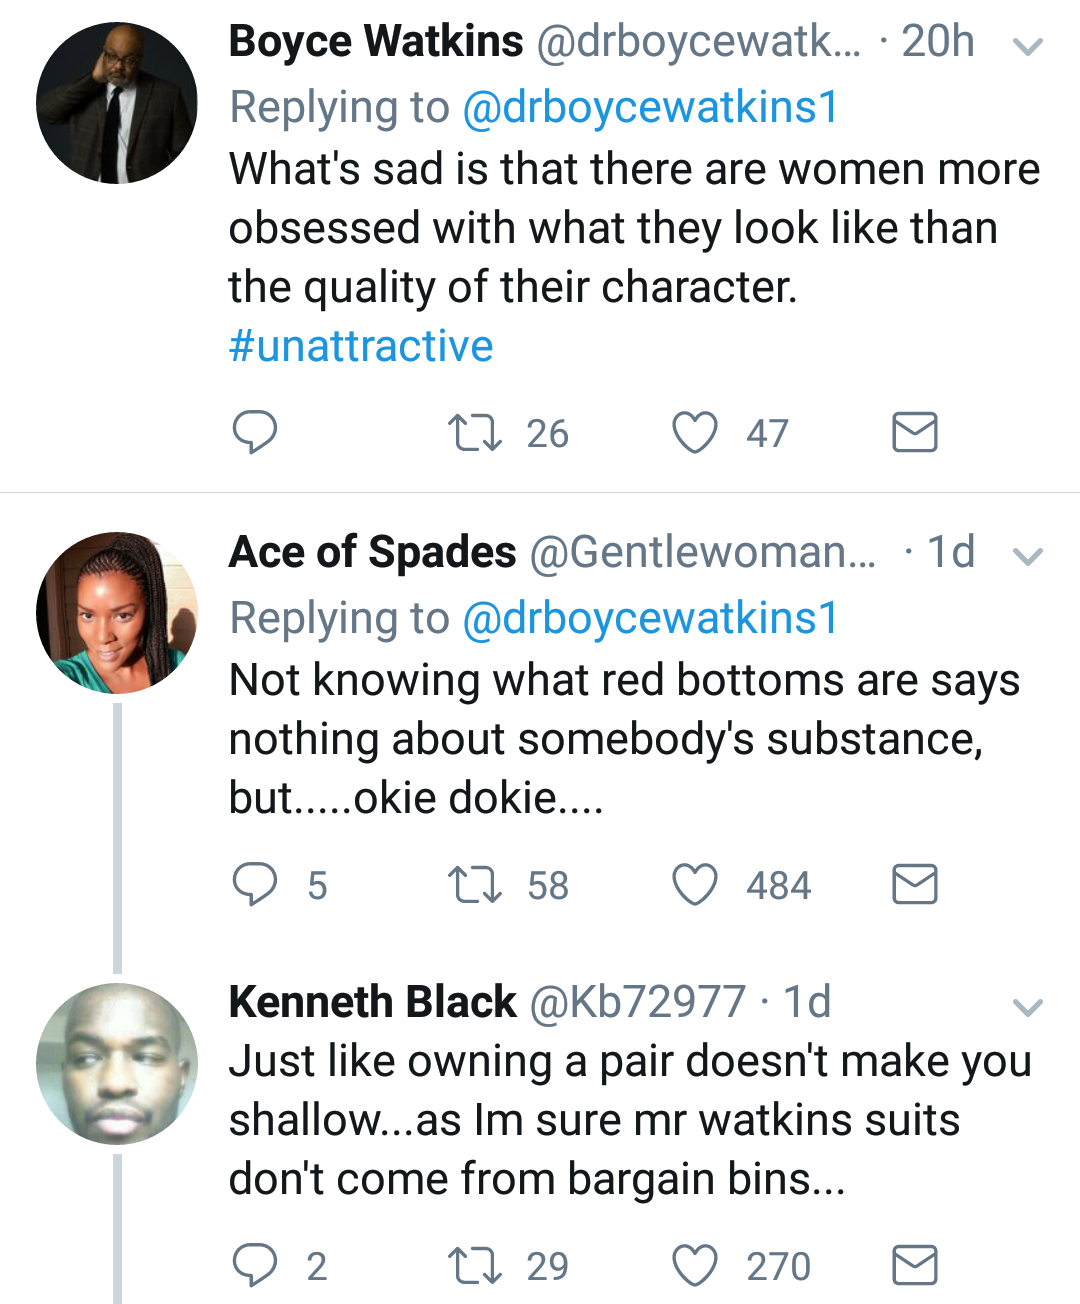This screenshot has height=1304, width=1080.
Task: Like Boyce Watkins' tweet with 47 likes
Action: [695, 433]
